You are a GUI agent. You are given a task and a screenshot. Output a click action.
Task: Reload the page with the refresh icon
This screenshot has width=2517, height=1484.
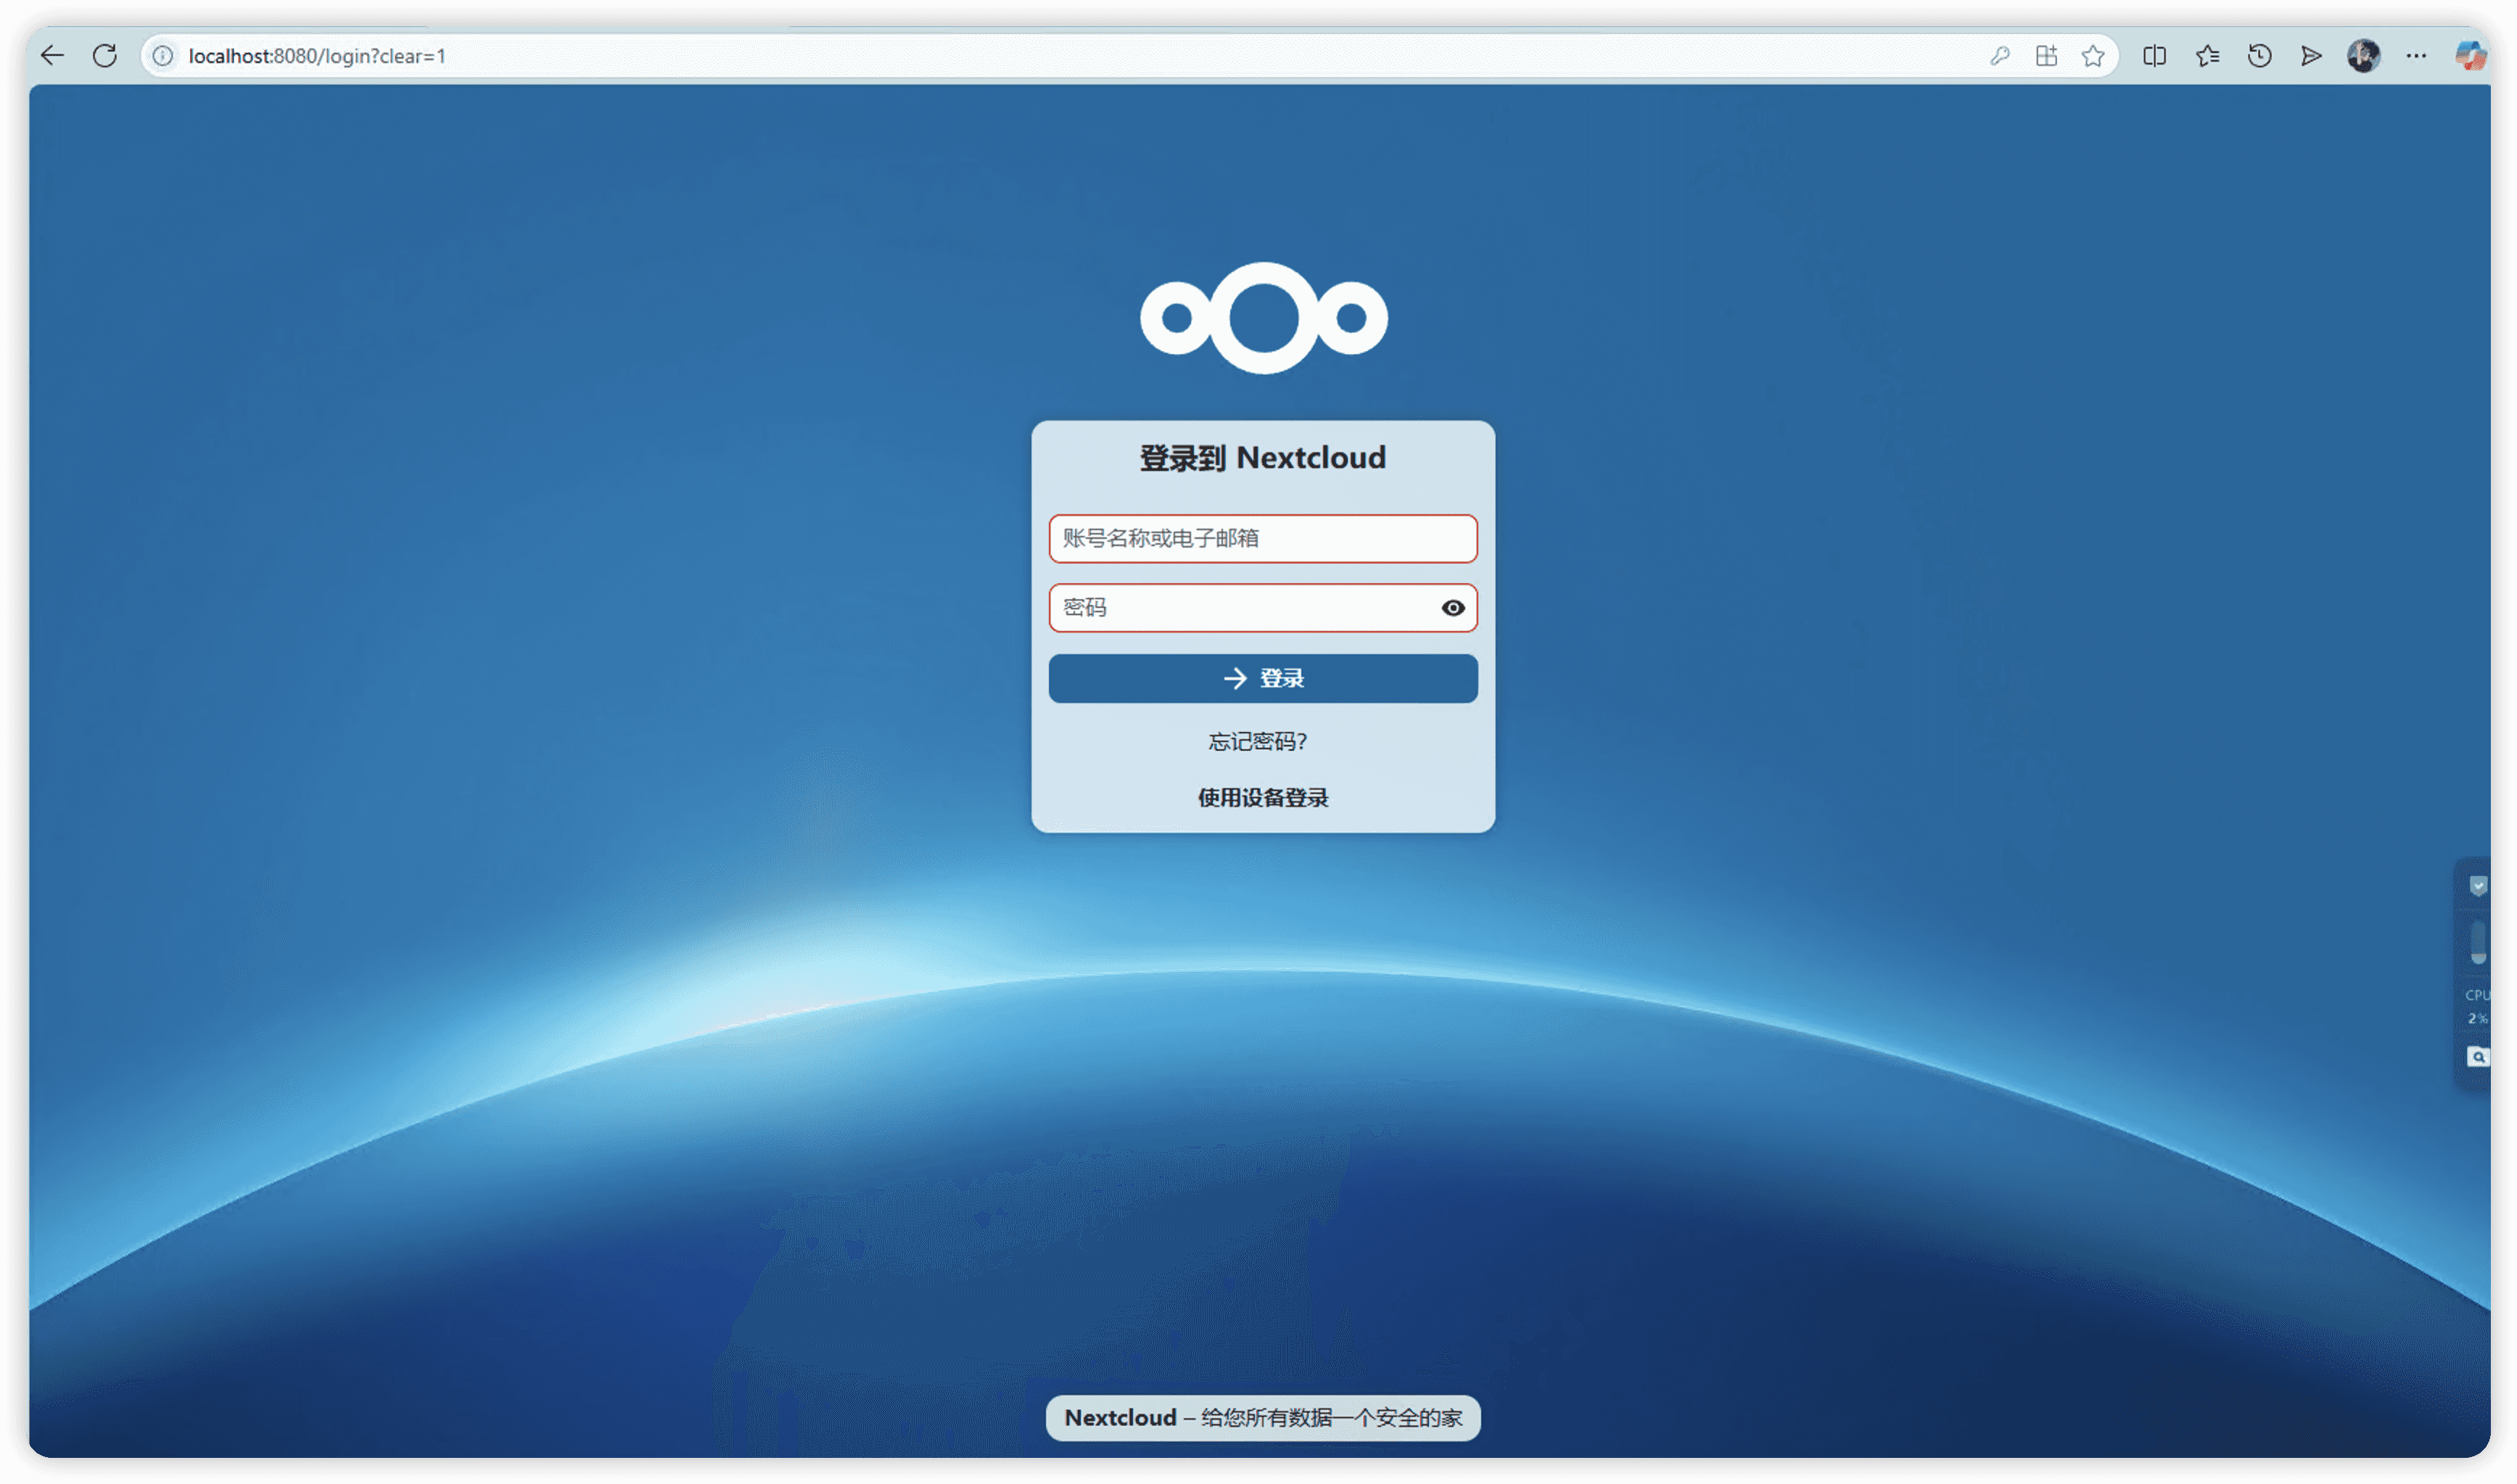pyautogui.click(x=105, y=56)
